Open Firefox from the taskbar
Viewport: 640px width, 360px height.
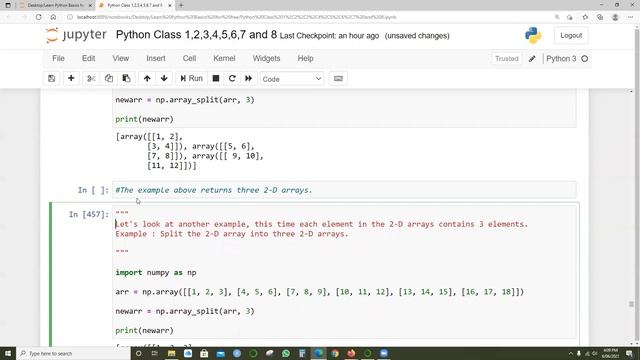point(351,353)
